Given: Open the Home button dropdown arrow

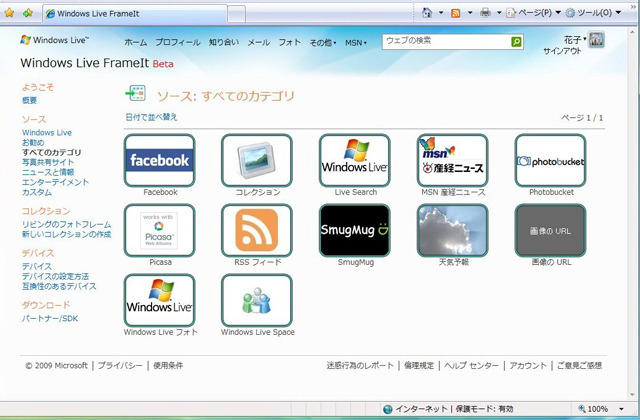Looking at the screenshot, I should pyautogui.click(x=441, y=13).
